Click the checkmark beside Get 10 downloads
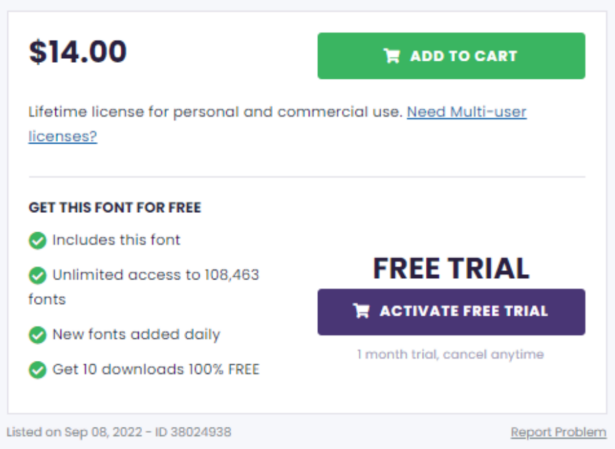Screen dimensions: 615x449 click(x=38, y=370)
